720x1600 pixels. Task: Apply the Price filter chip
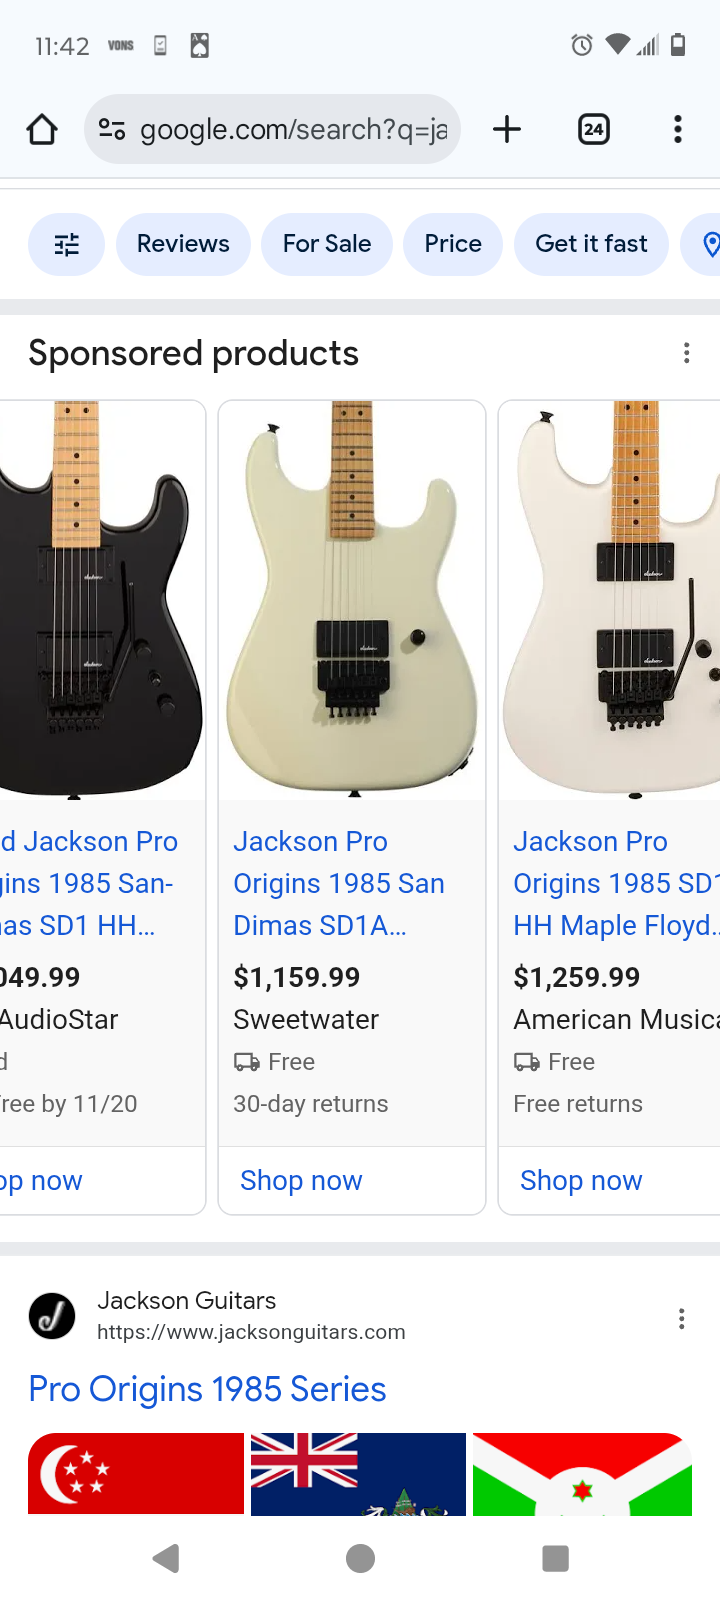(453, 244)
